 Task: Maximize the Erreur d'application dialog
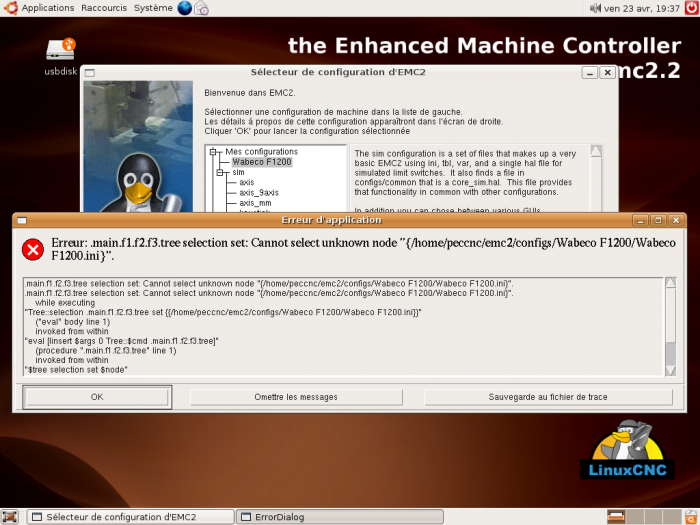[x=658, y=220]
